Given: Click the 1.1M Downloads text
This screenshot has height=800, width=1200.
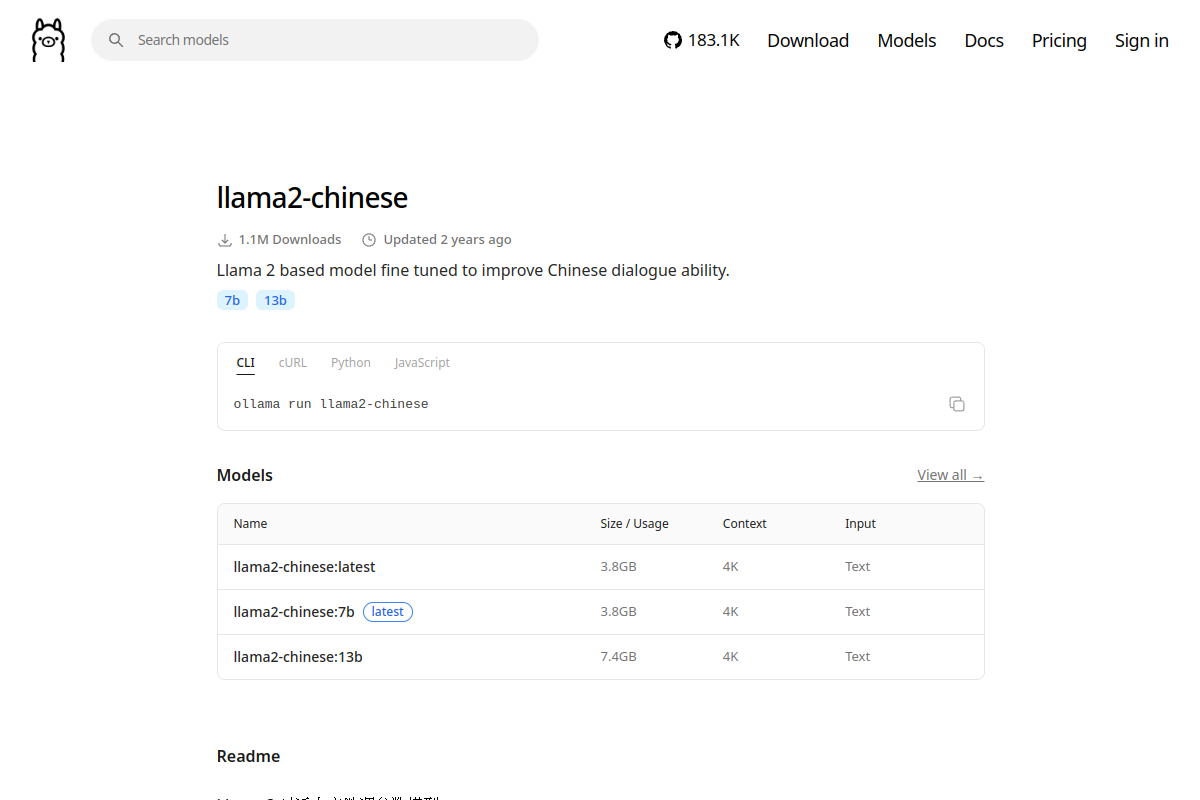Looking at the screenshot, I should point(290,240).
